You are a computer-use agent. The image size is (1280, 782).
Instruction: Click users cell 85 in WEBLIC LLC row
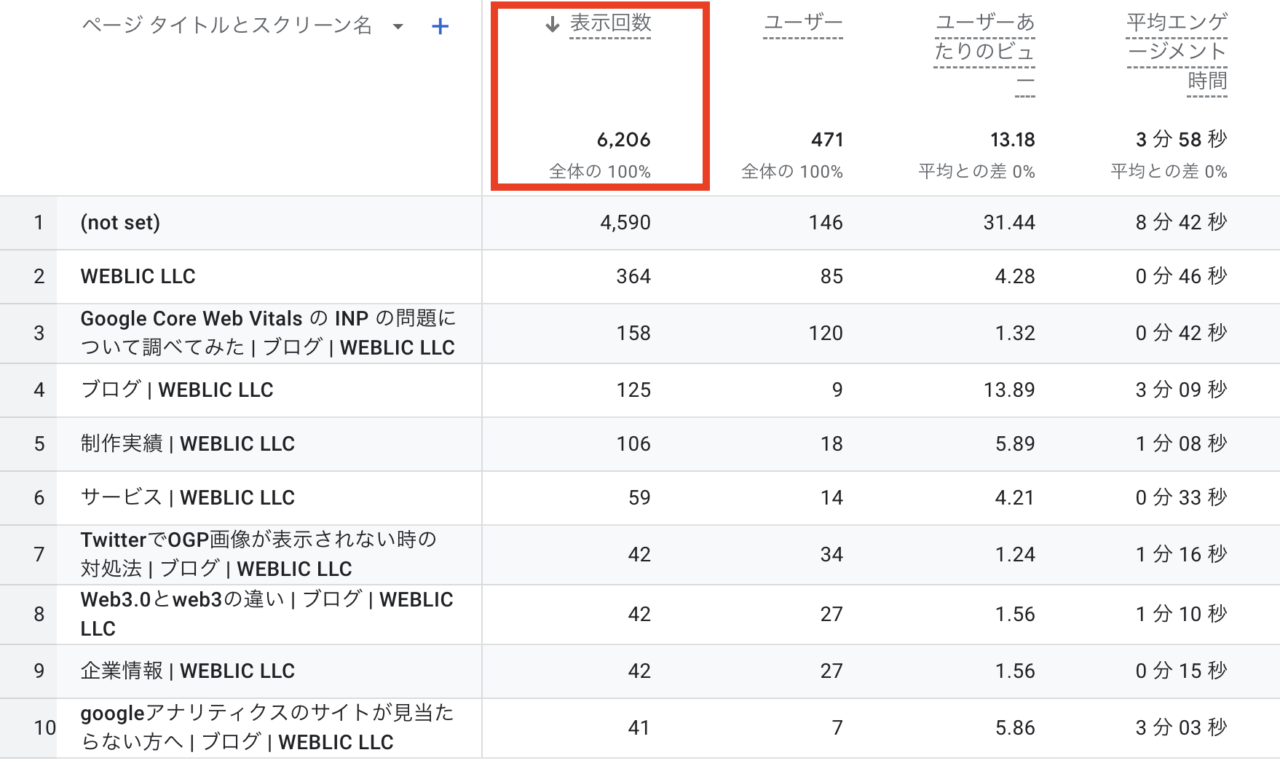(x=832, y=277)
